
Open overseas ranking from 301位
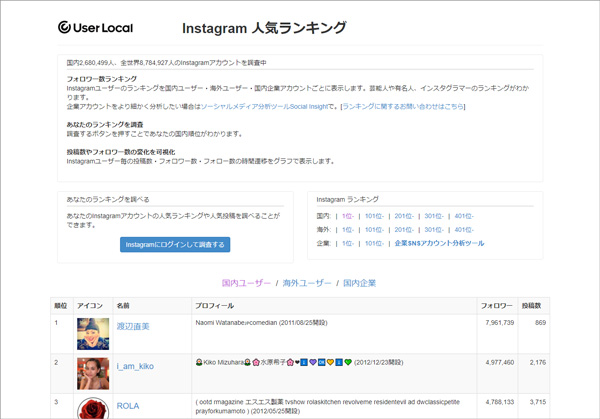pyautogui.click(x=434, y=230)
